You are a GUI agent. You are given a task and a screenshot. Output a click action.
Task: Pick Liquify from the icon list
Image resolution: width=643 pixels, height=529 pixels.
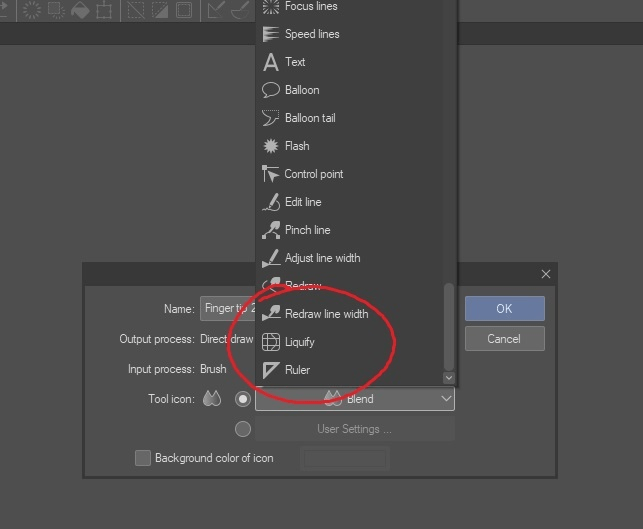tap(349, 342)
